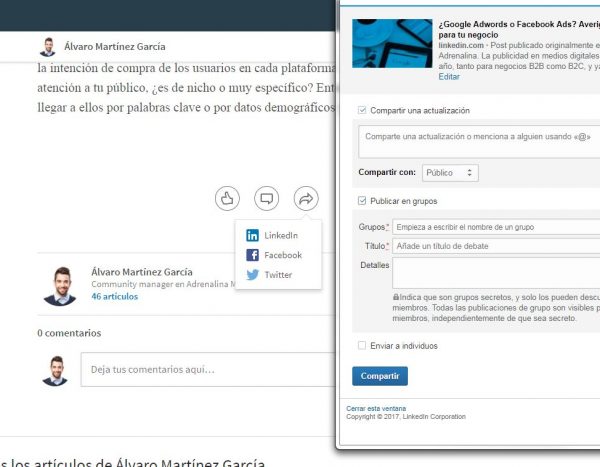Click Cerrar esta ventana link

(x=376, y=408)
